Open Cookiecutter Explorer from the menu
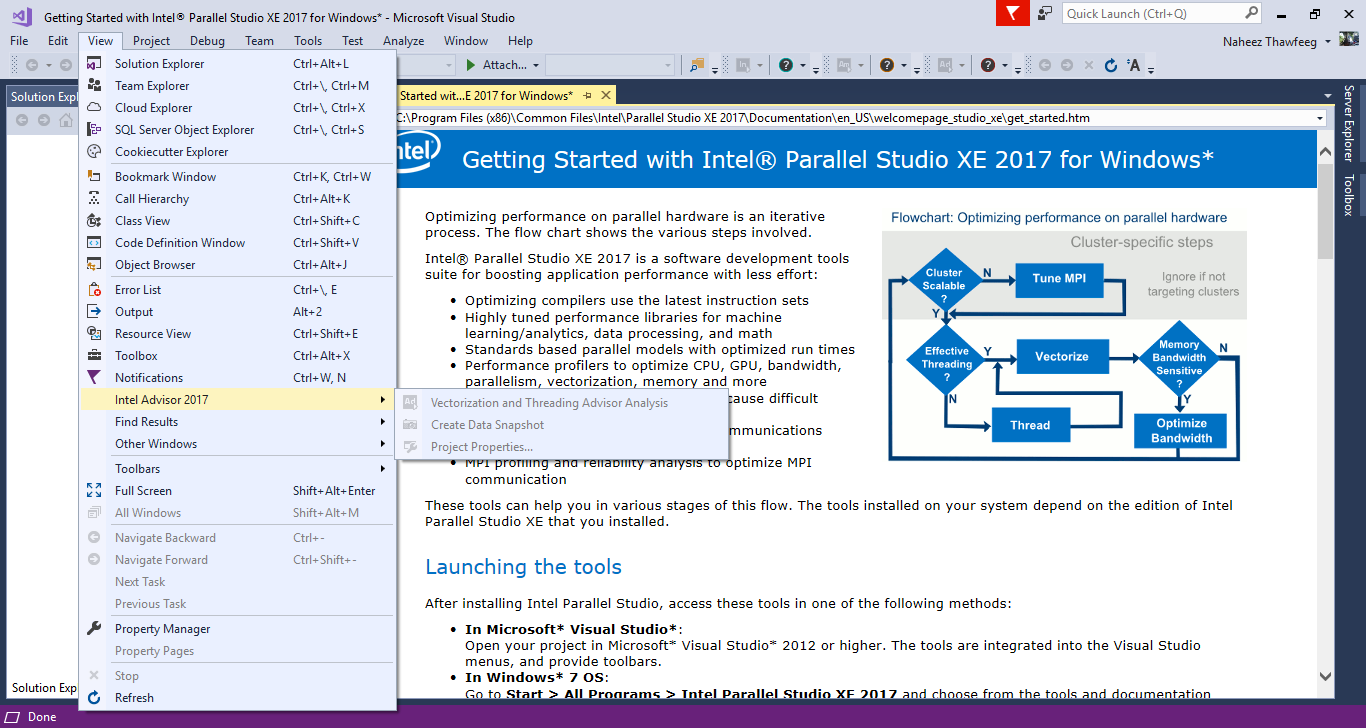The width and height of the screenshot is (1366, 728). pos(237,152)
